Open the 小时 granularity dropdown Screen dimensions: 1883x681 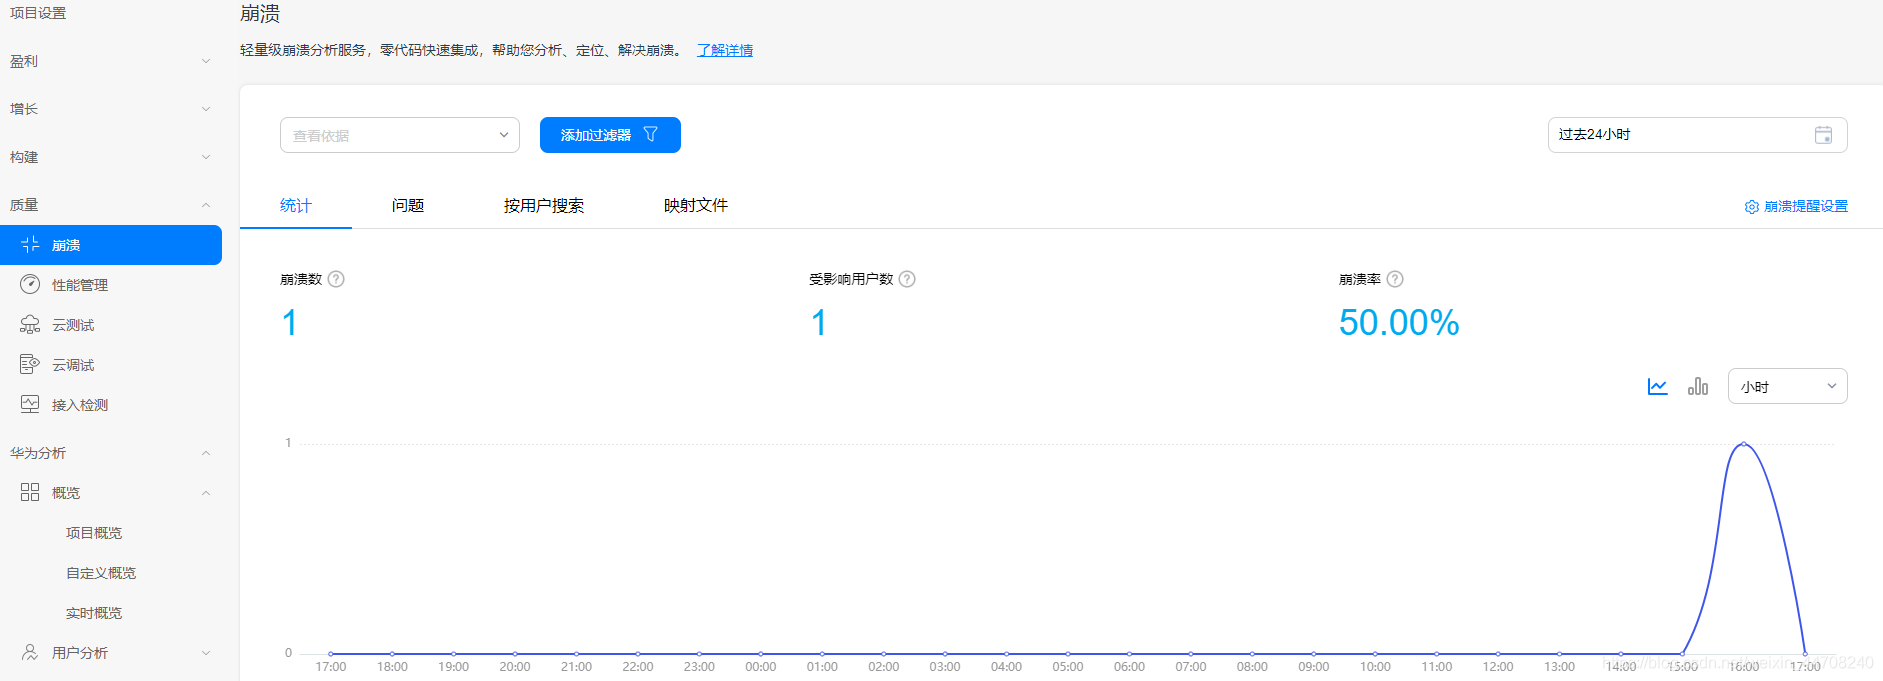pyautogui.click(x=1787, y=386)
